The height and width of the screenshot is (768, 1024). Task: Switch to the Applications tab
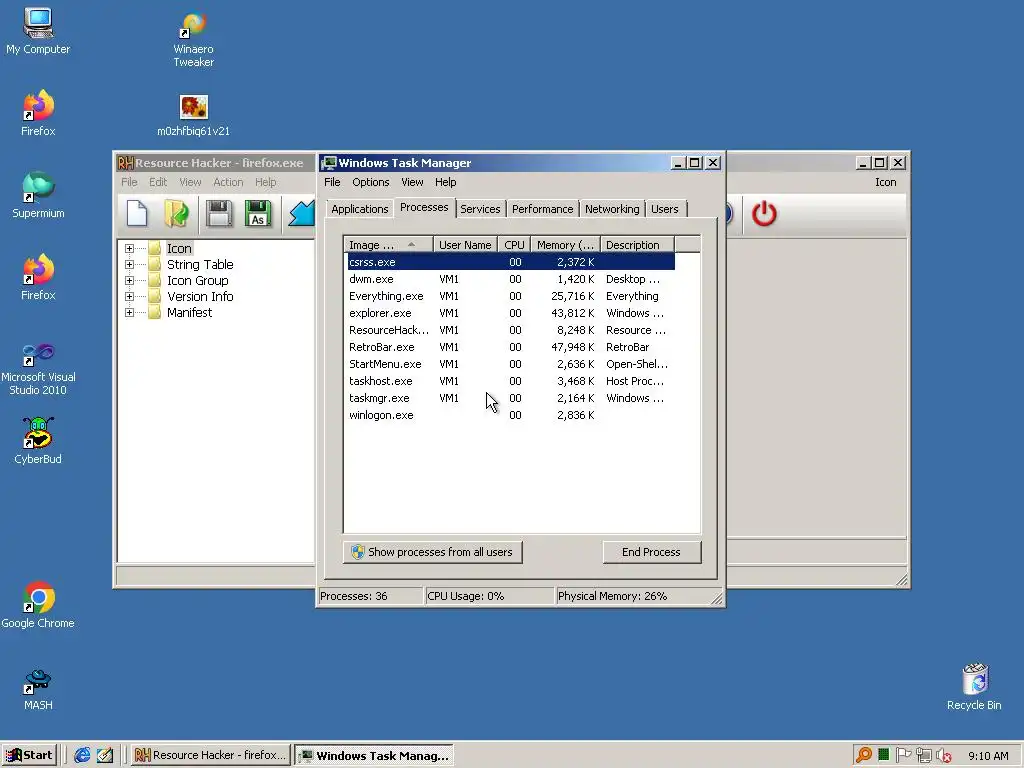tap(359, 209)
